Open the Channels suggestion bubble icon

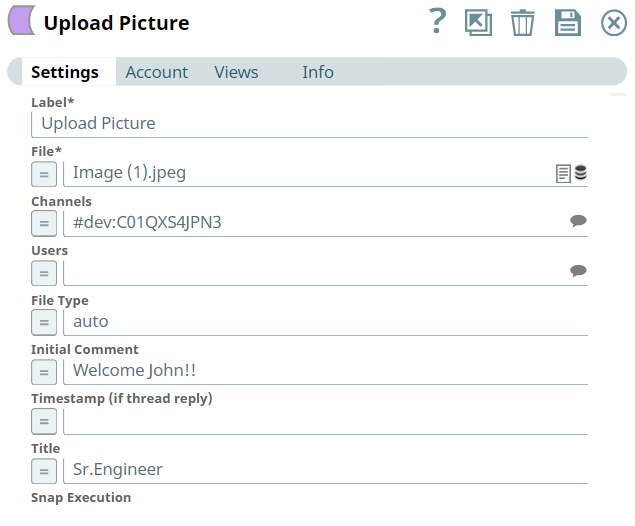click(578, 221)
